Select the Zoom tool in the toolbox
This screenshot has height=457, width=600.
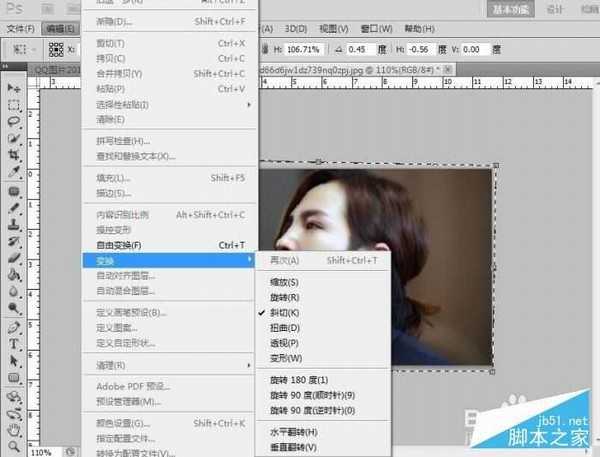coord(14,446)
